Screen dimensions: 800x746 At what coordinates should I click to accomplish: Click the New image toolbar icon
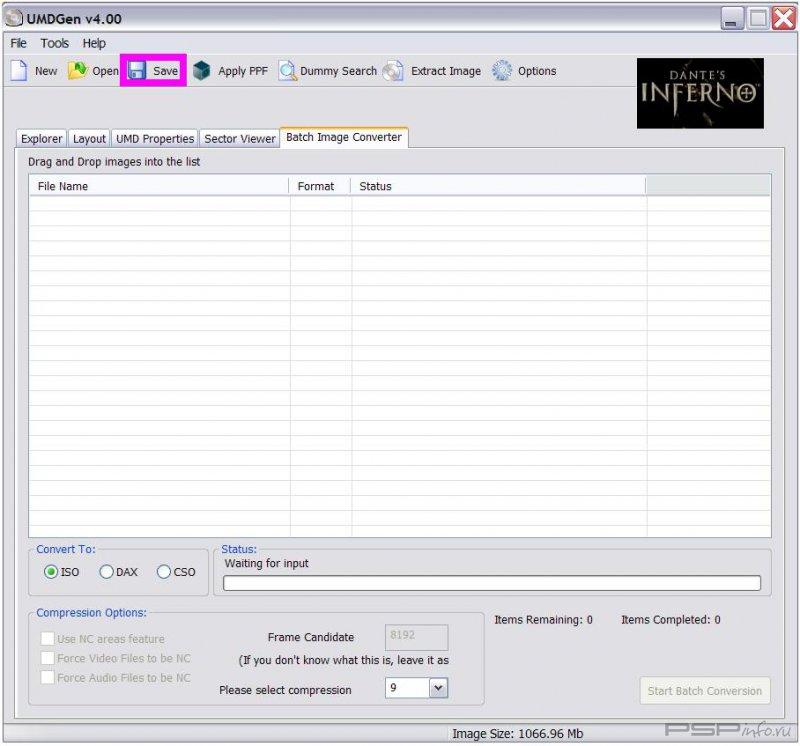(x=19, y=71)
